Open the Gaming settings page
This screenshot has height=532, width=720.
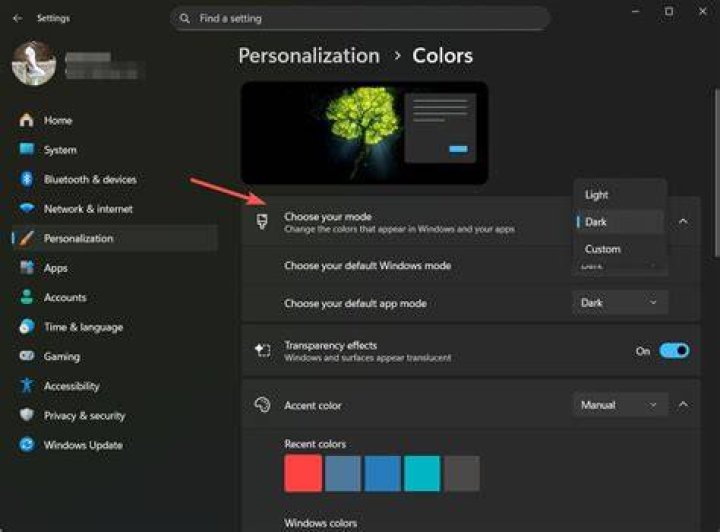coord(115,356)
